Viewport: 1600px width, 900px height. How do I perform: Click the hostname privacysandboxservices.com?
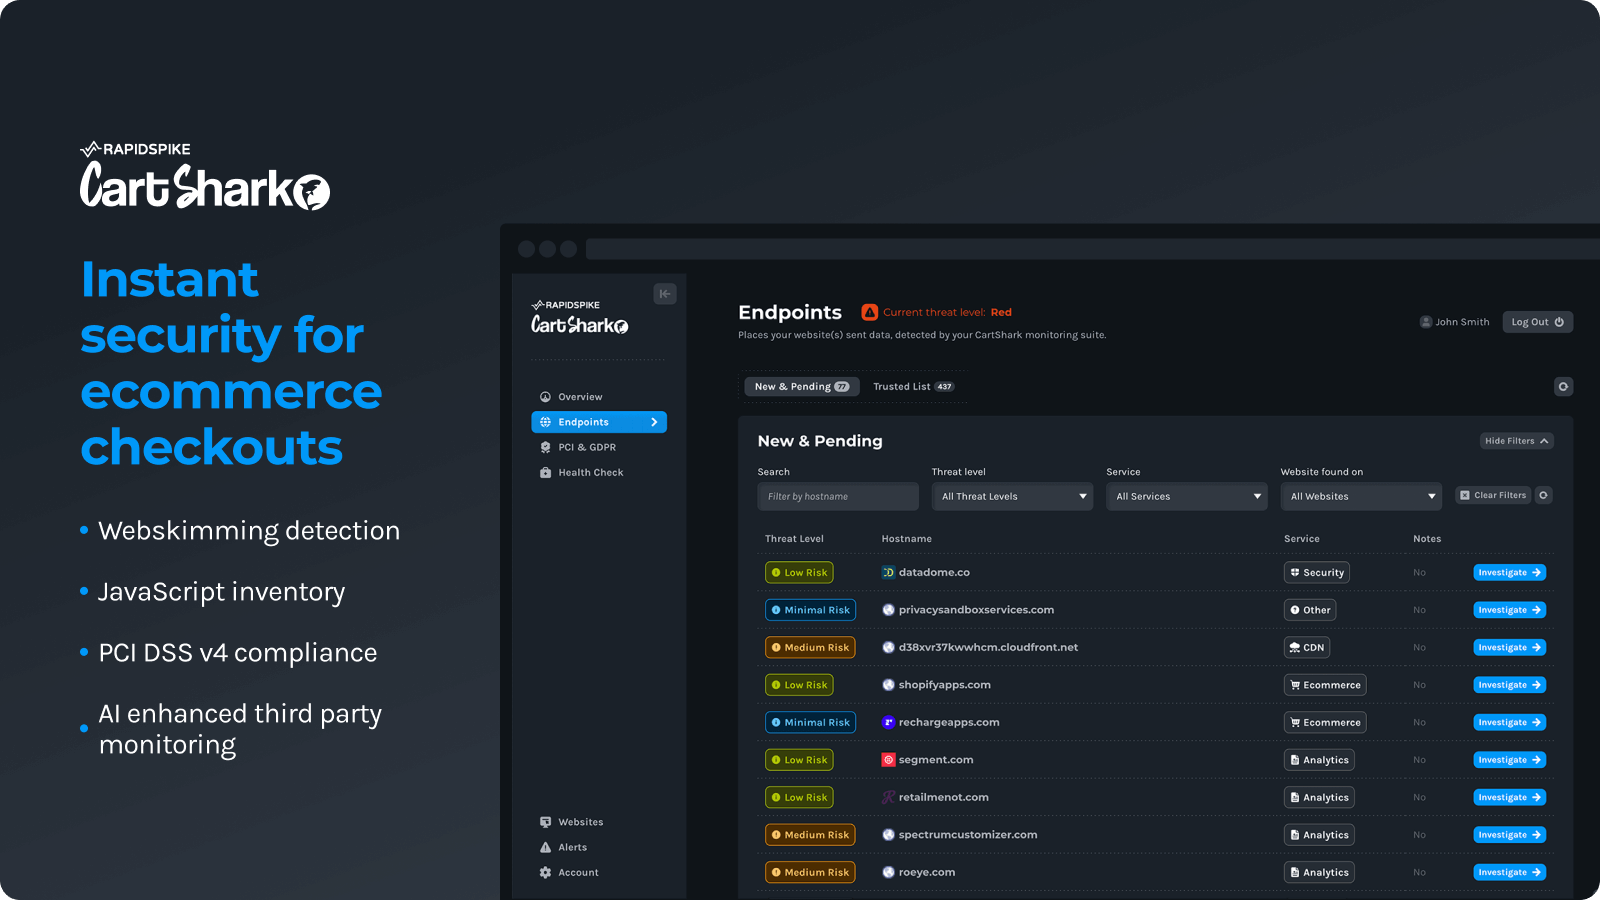976,610
